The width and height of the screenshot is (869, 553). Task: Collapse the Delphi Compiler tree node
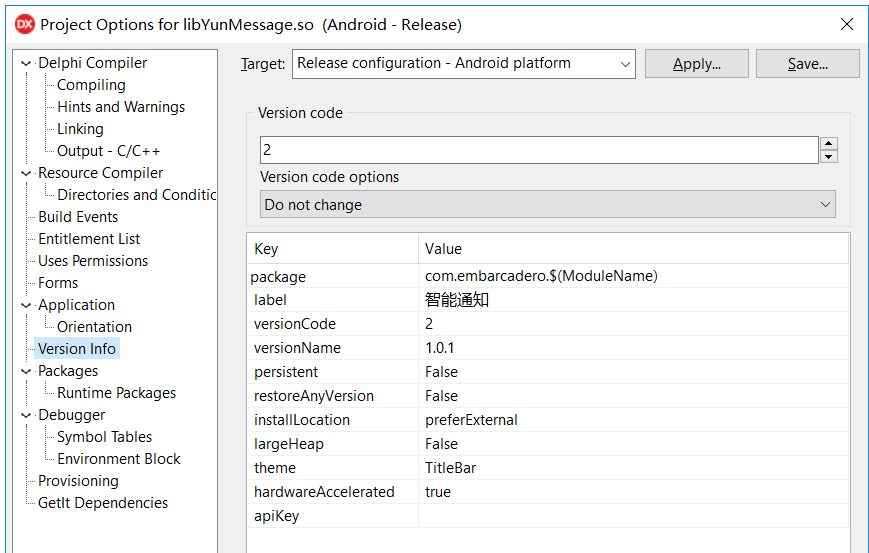click(x=26, y=63)
